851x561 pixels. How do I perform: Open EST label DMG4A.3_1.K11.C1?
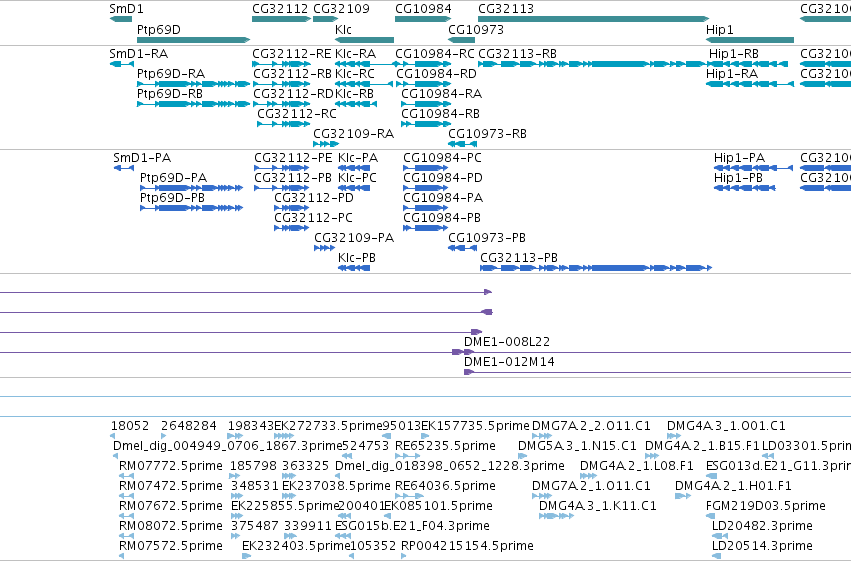(598, 506)
